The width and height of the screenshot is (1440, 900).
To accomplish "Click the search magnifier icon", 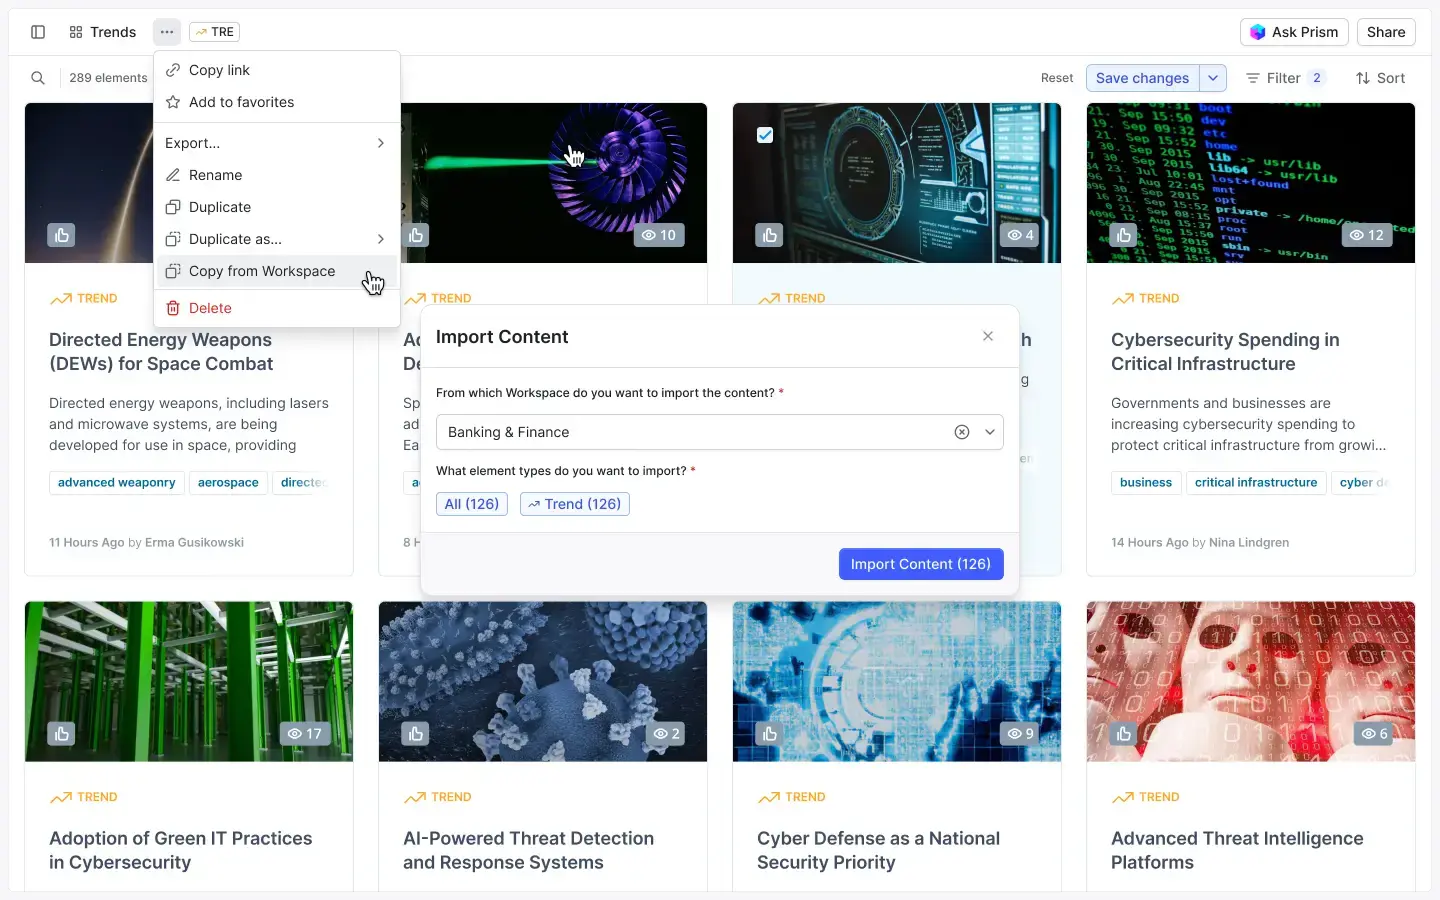I will tap(38, 78).
